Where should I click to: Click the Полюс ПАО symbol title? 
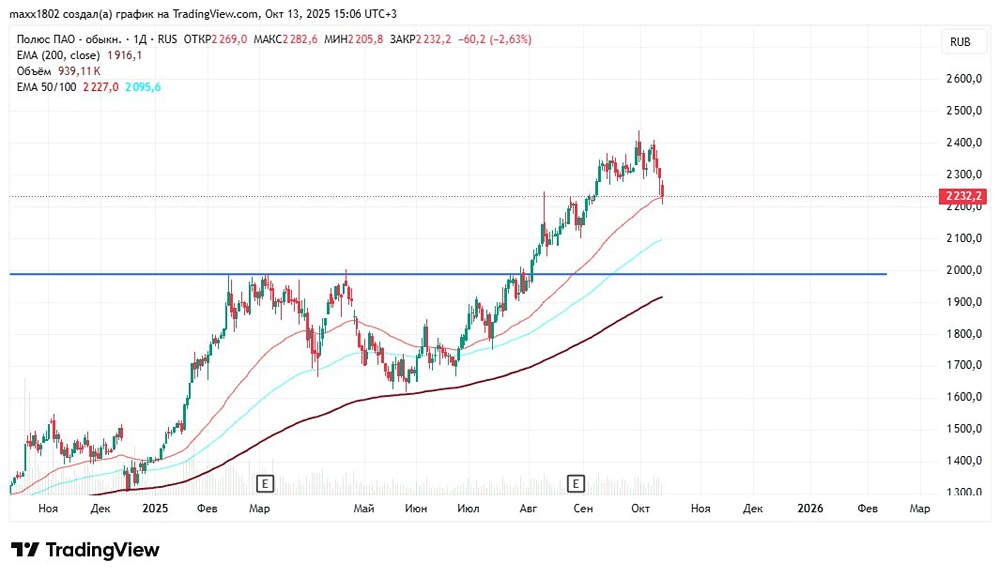click(69, 40)
